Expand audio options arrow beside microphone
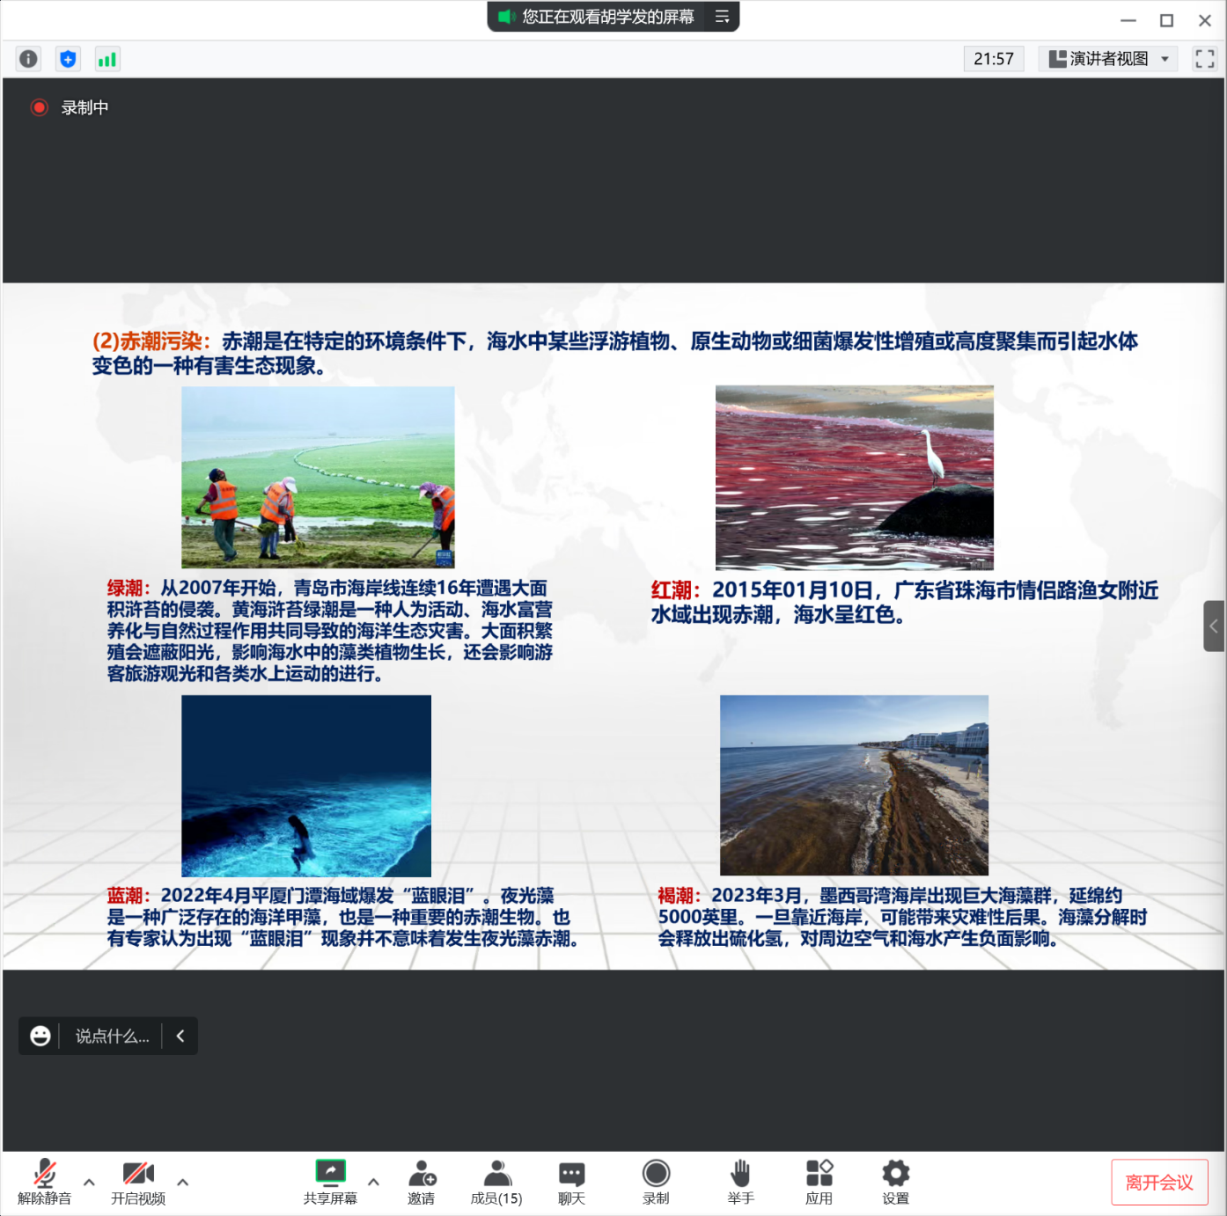Screen dimensions: 1227x1216 pos(89,1182)
